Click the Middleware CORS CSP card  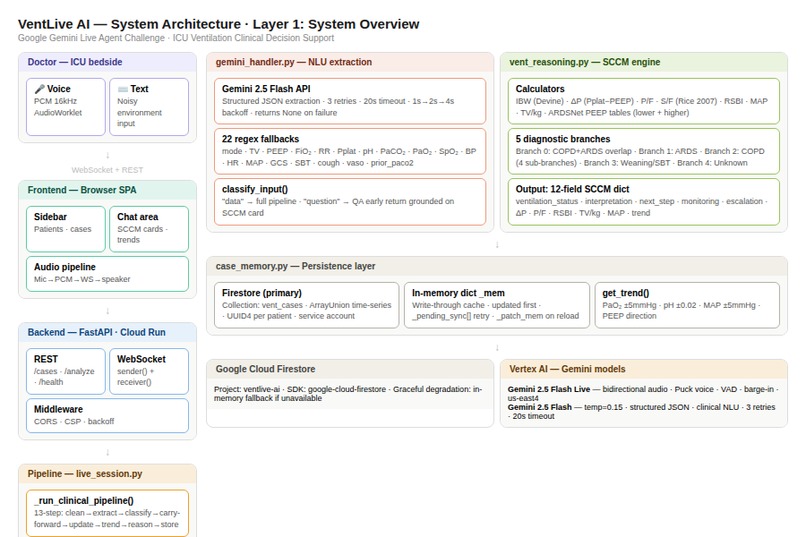click(107, 416)
